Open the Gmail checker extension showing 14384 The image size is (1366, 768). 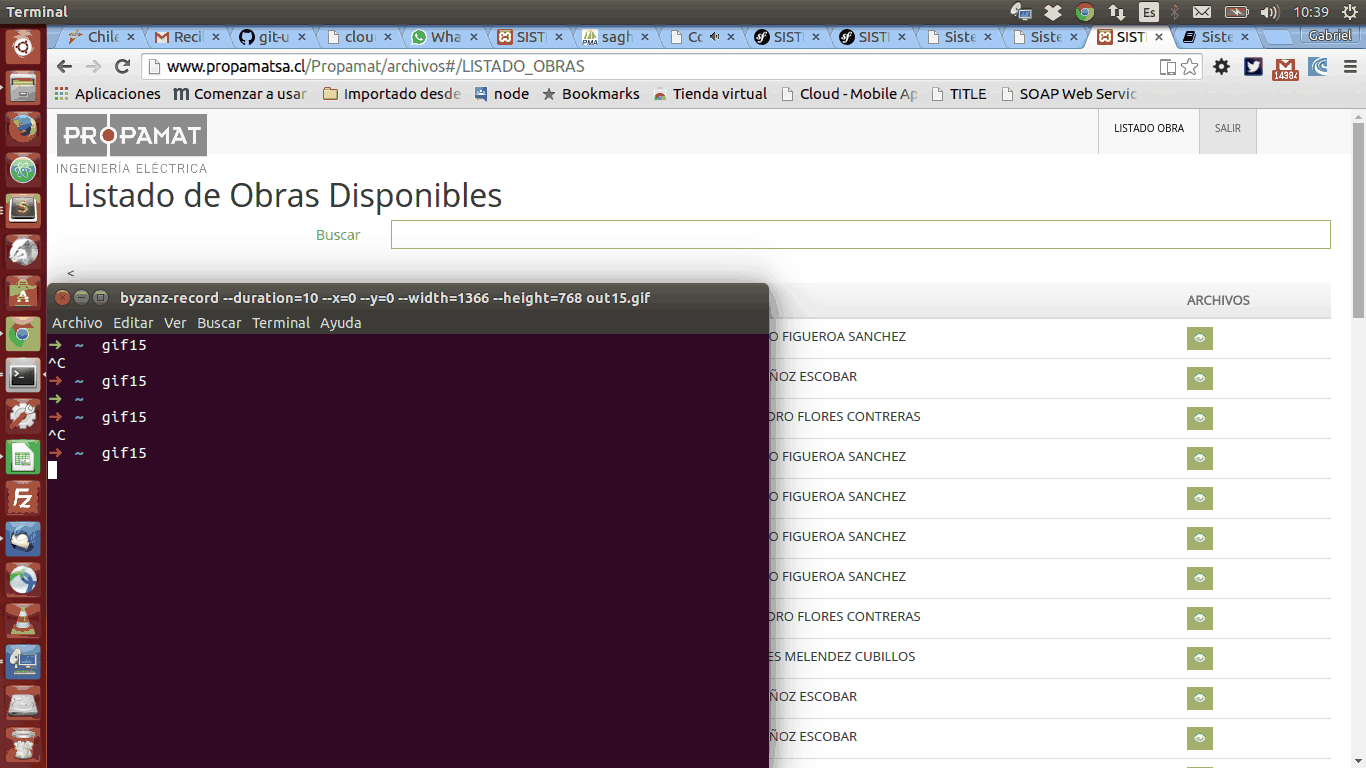pyautogui.click(x=1285, y=67)
